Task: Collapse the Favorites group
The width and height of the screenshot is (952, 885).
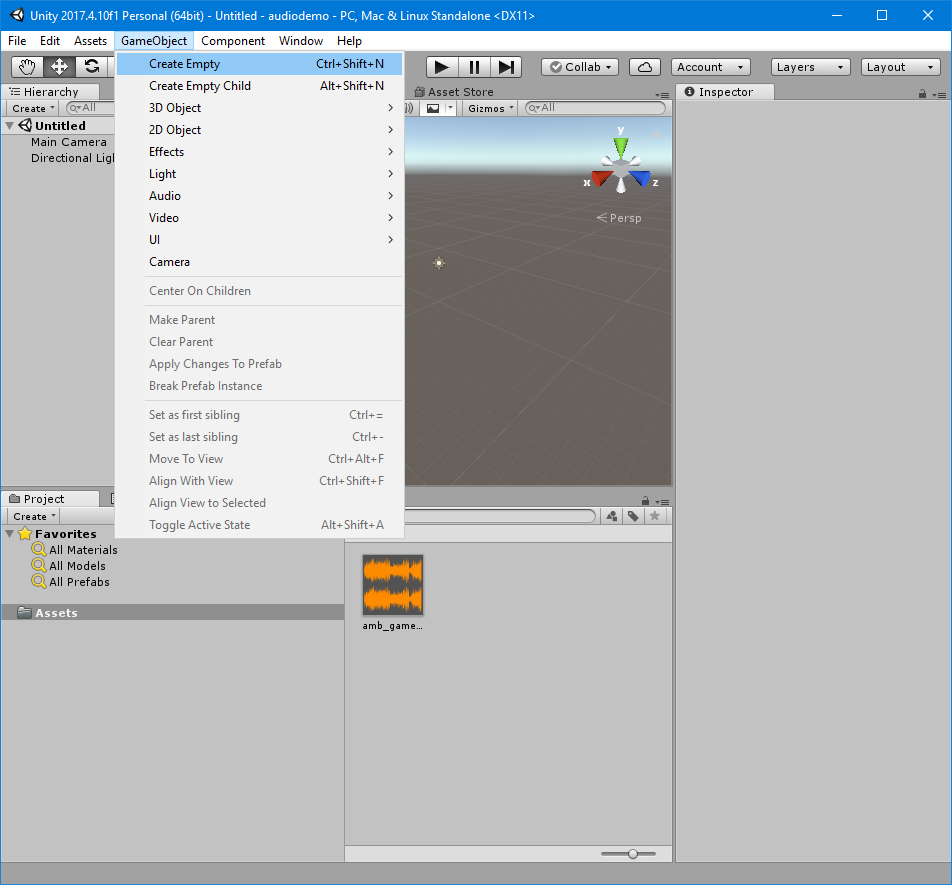Action: pyautogui.click(x=10, y=534)
